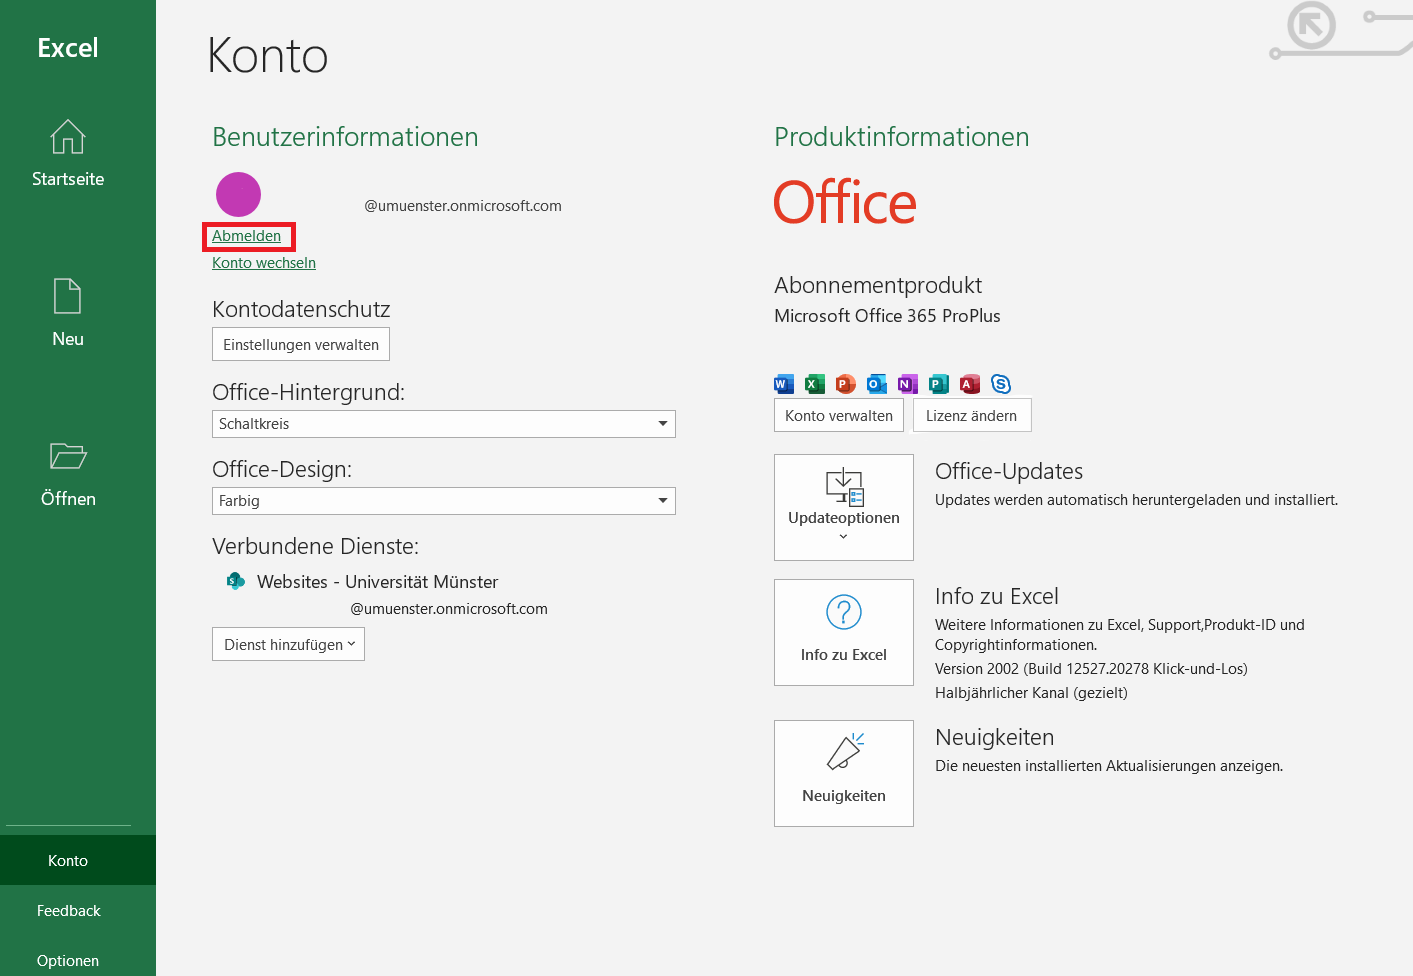Viewport: 1413px width, 976px height.
Task: Click the Outlook app icon
Action: coord(877,384)
